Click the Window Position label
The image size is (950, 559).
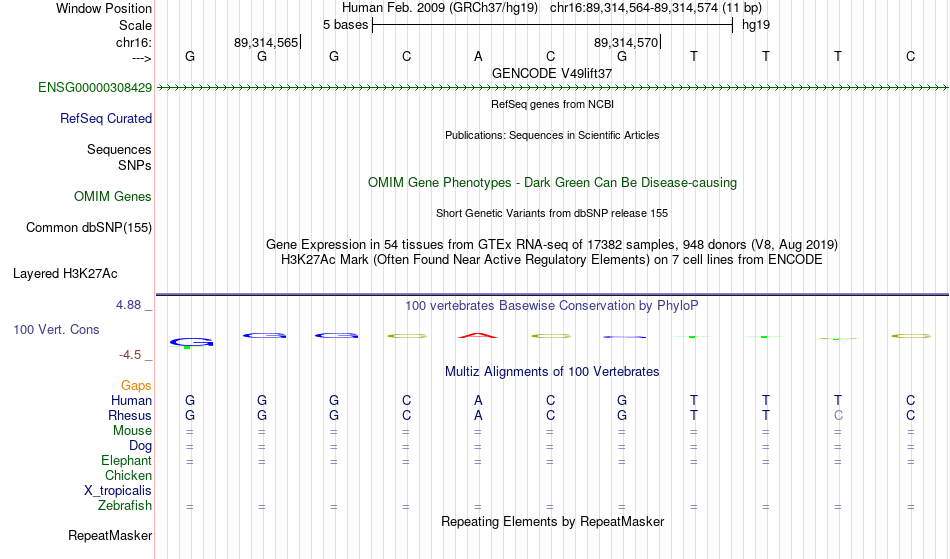(104, 8)
